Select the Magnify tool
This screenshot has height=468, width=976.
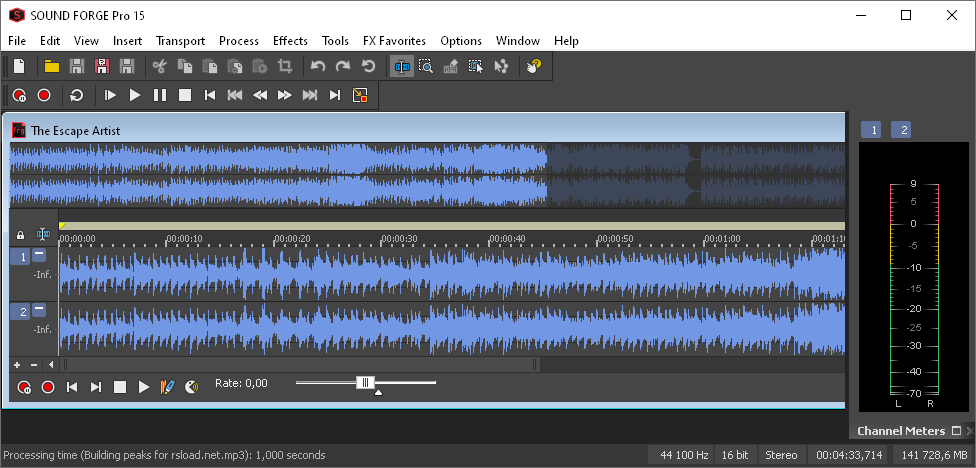point(426,66)
